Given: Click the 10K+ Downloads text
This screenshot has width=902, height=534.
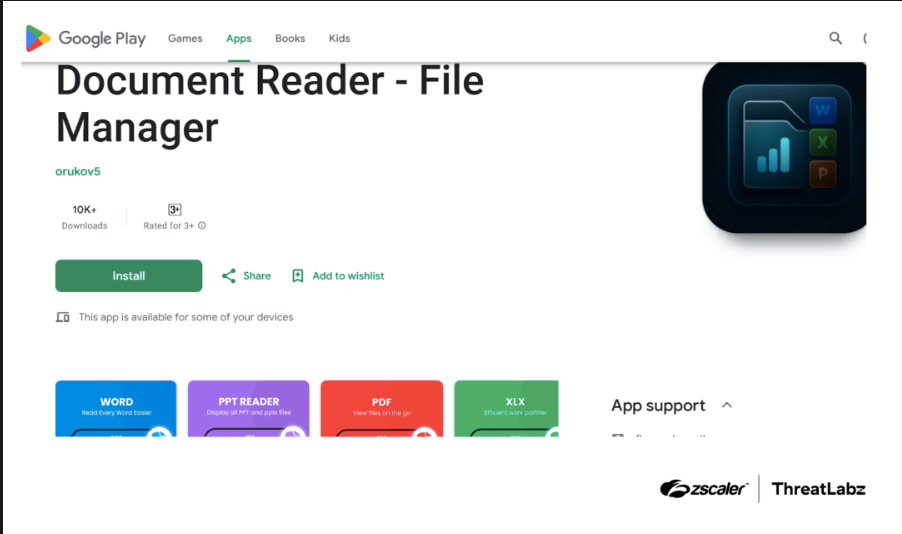Looking at the screenshot, I should coord(85,217).
